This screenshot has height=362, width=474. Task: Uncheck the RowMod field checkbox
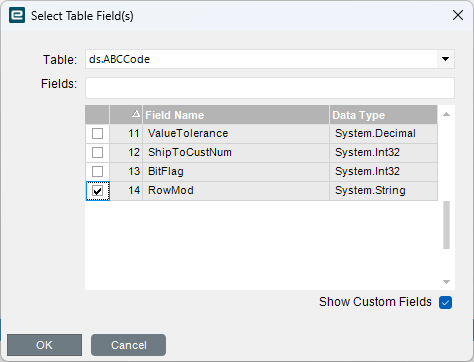(x=97, y=191)
